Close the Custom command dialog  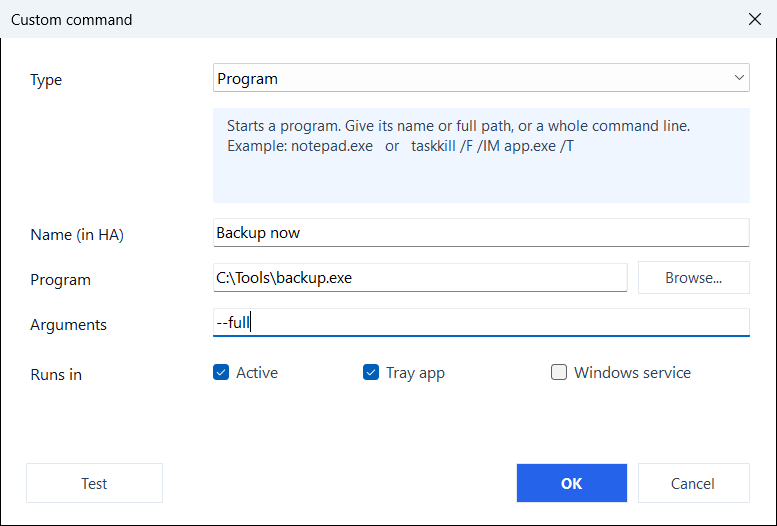coord(755,19)
